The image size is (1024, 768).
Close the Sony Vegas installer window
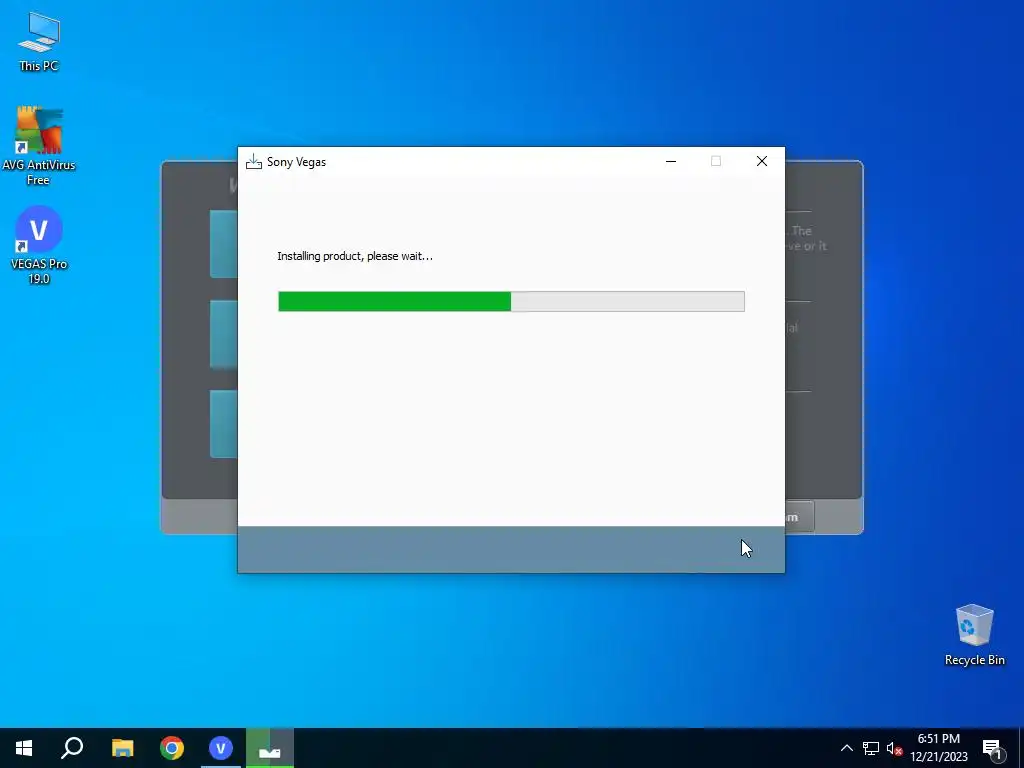point(761,161)
